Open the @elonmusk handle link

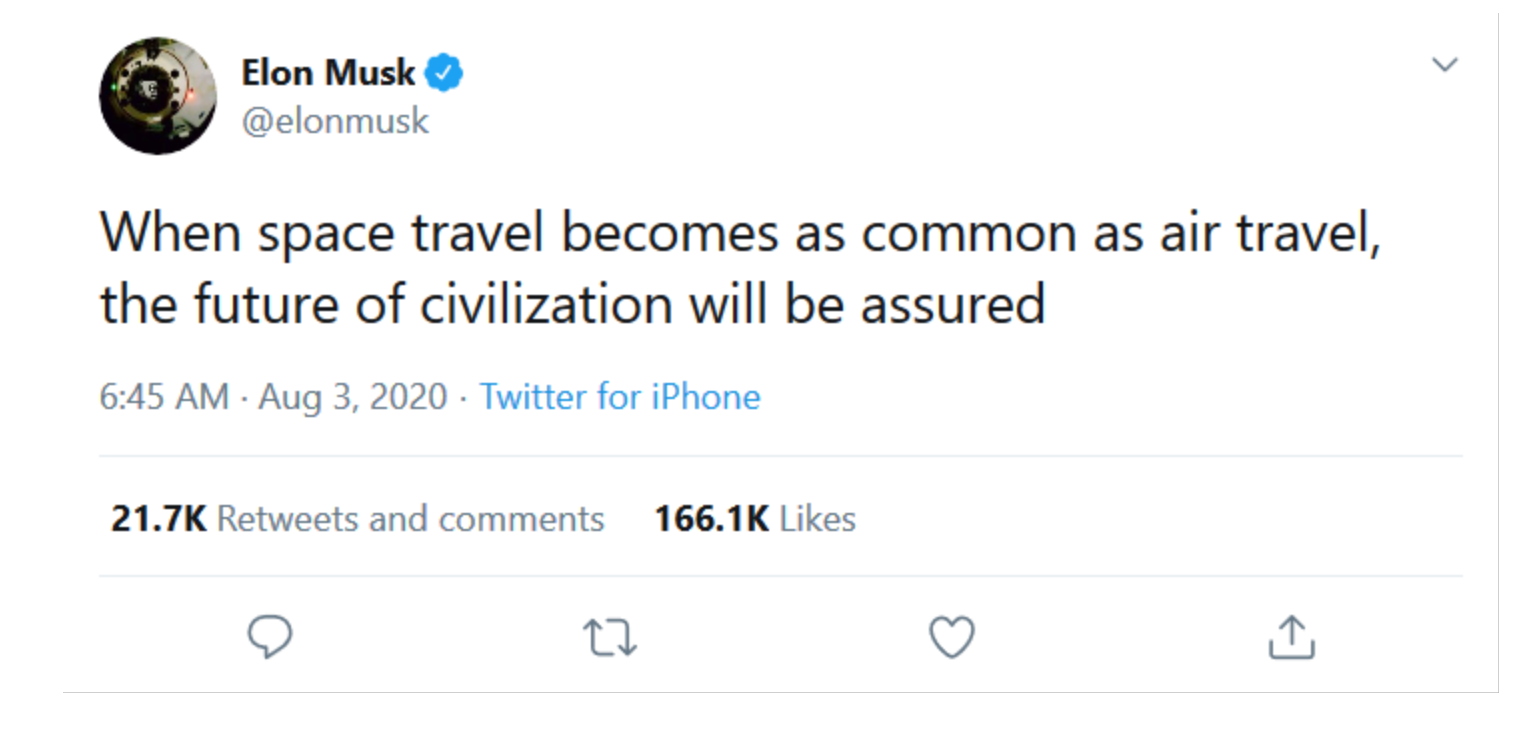(335, 121)
